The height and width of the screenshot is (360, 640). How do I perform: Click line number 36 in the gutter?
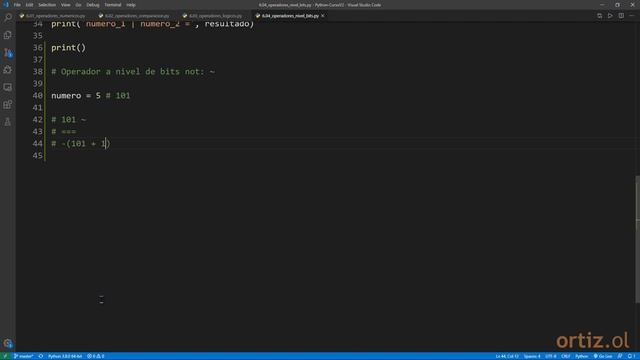coord(38,48)
